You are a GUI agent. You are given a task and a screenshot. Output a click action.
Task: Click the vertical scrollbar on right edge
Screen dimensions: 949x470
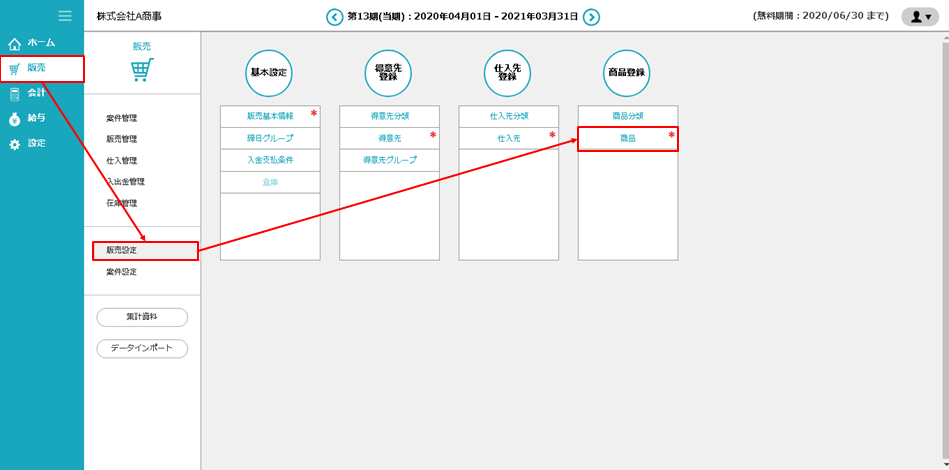943,250
